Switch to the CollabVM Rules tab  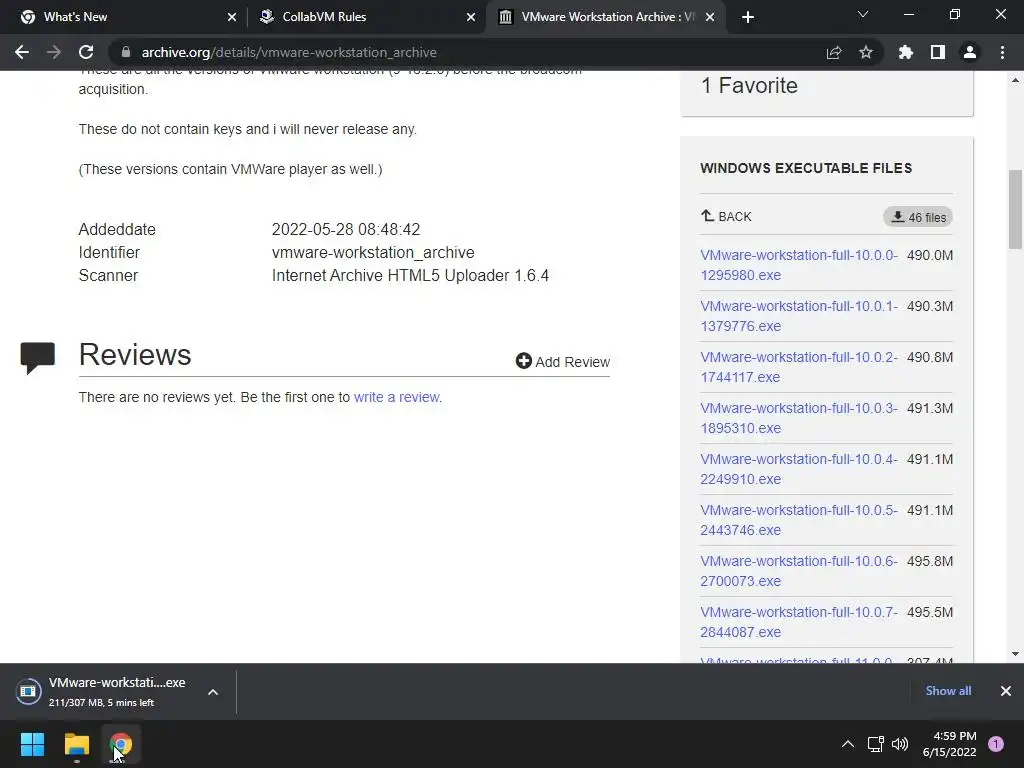[366, 17]
